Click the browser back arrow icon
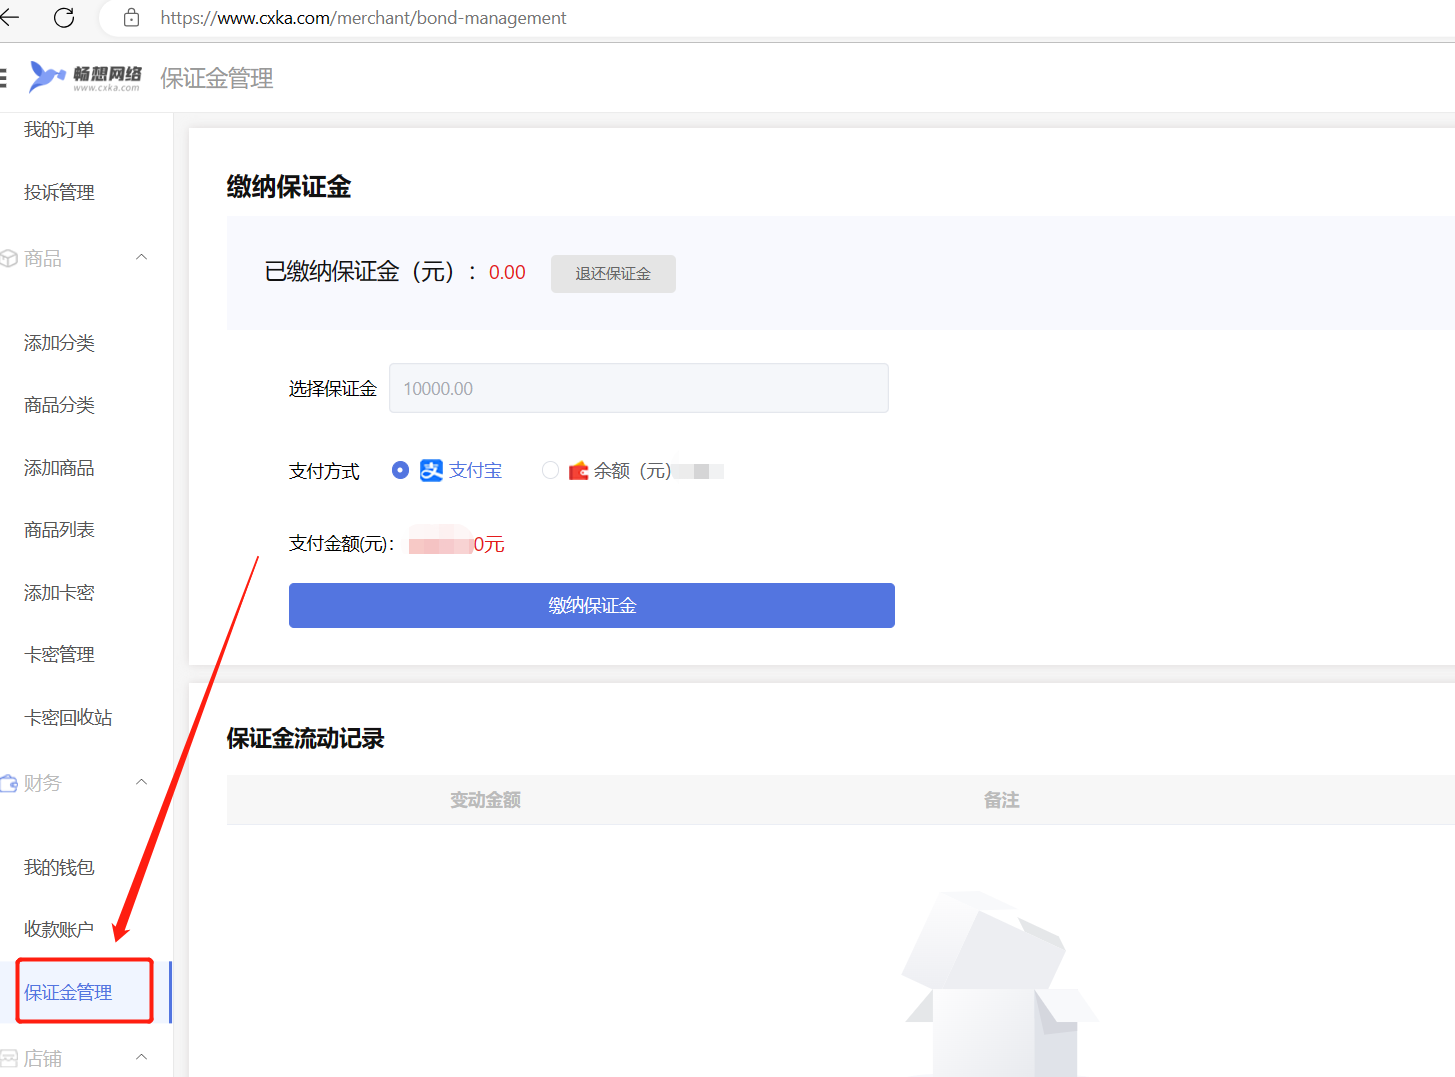Viewport: 1455px width, 1077px height. [x=9, y=18]
